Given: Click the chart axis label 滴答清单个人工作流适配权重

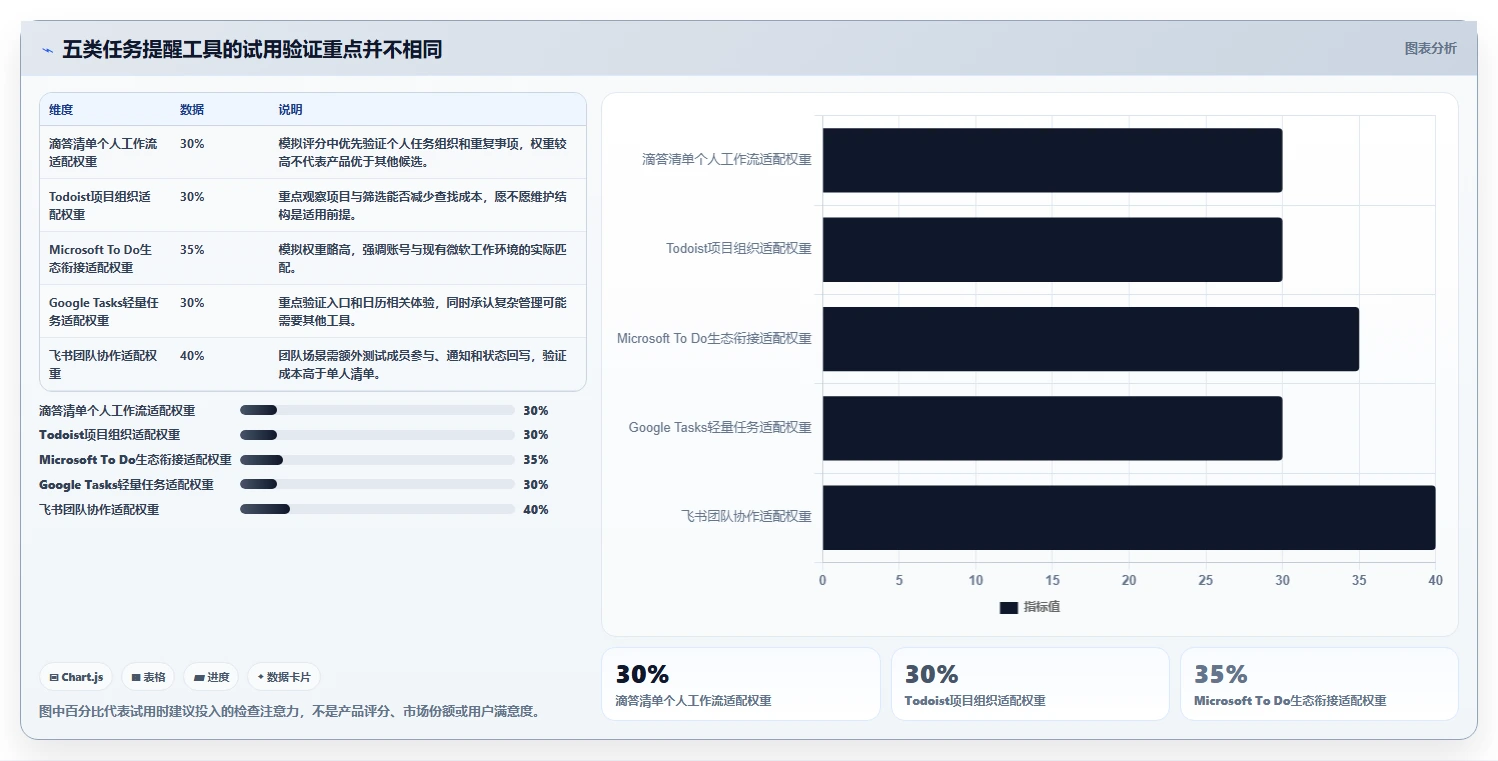Looking at the screenshot, I should click(x=727, y=159).
